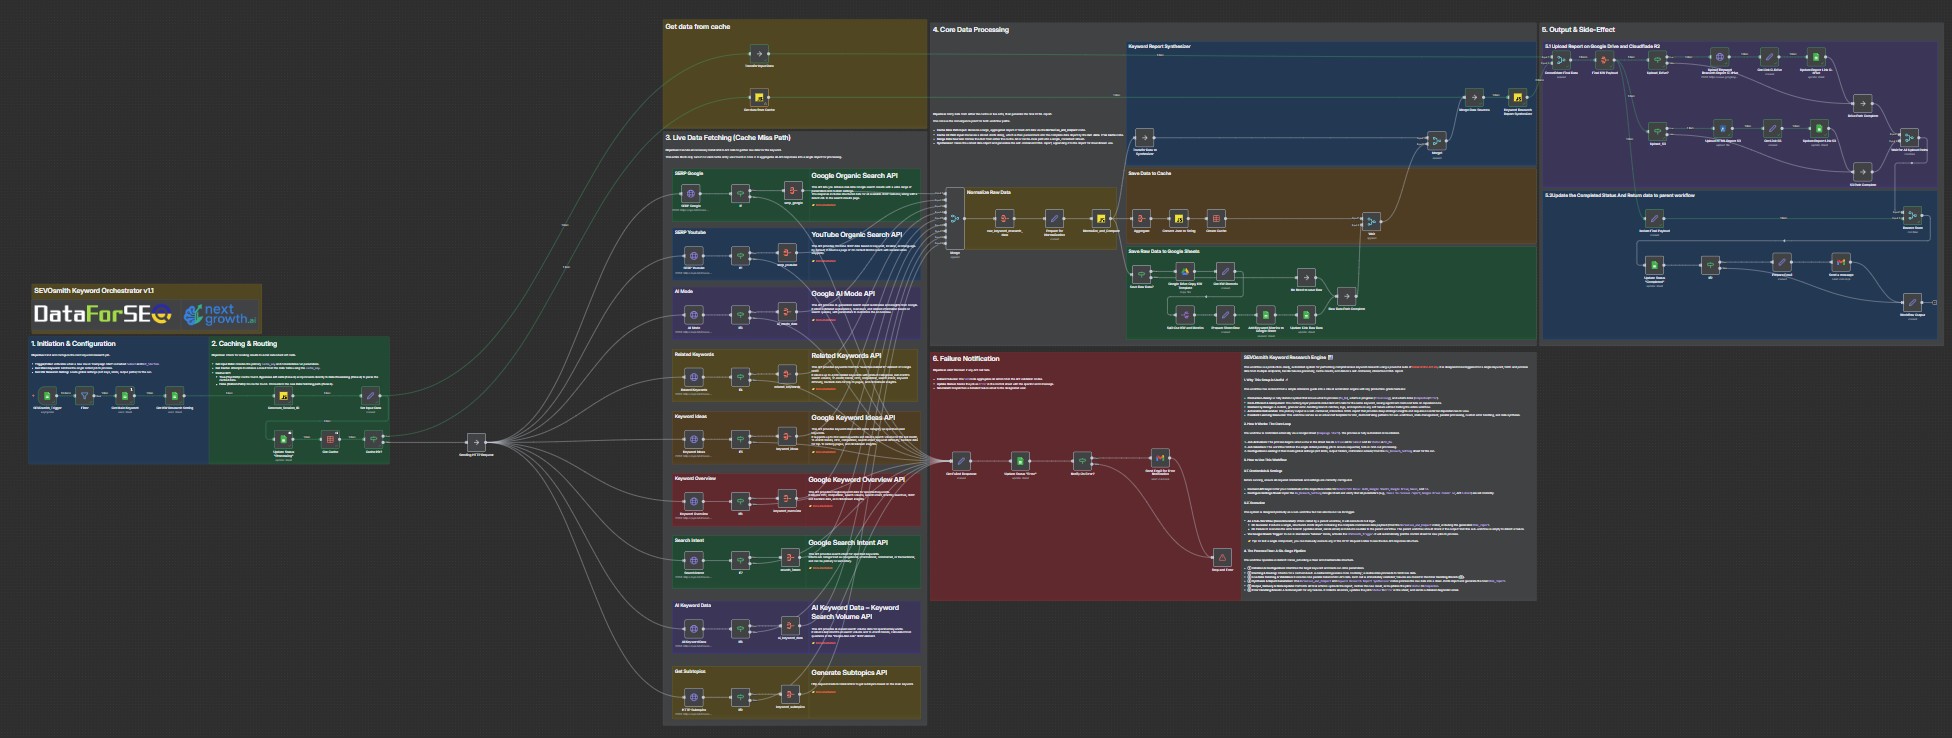Select the Keyword Ideas HTTP request node
Viewport: 1952px width, 738px height.
click(x=693, y=439)
